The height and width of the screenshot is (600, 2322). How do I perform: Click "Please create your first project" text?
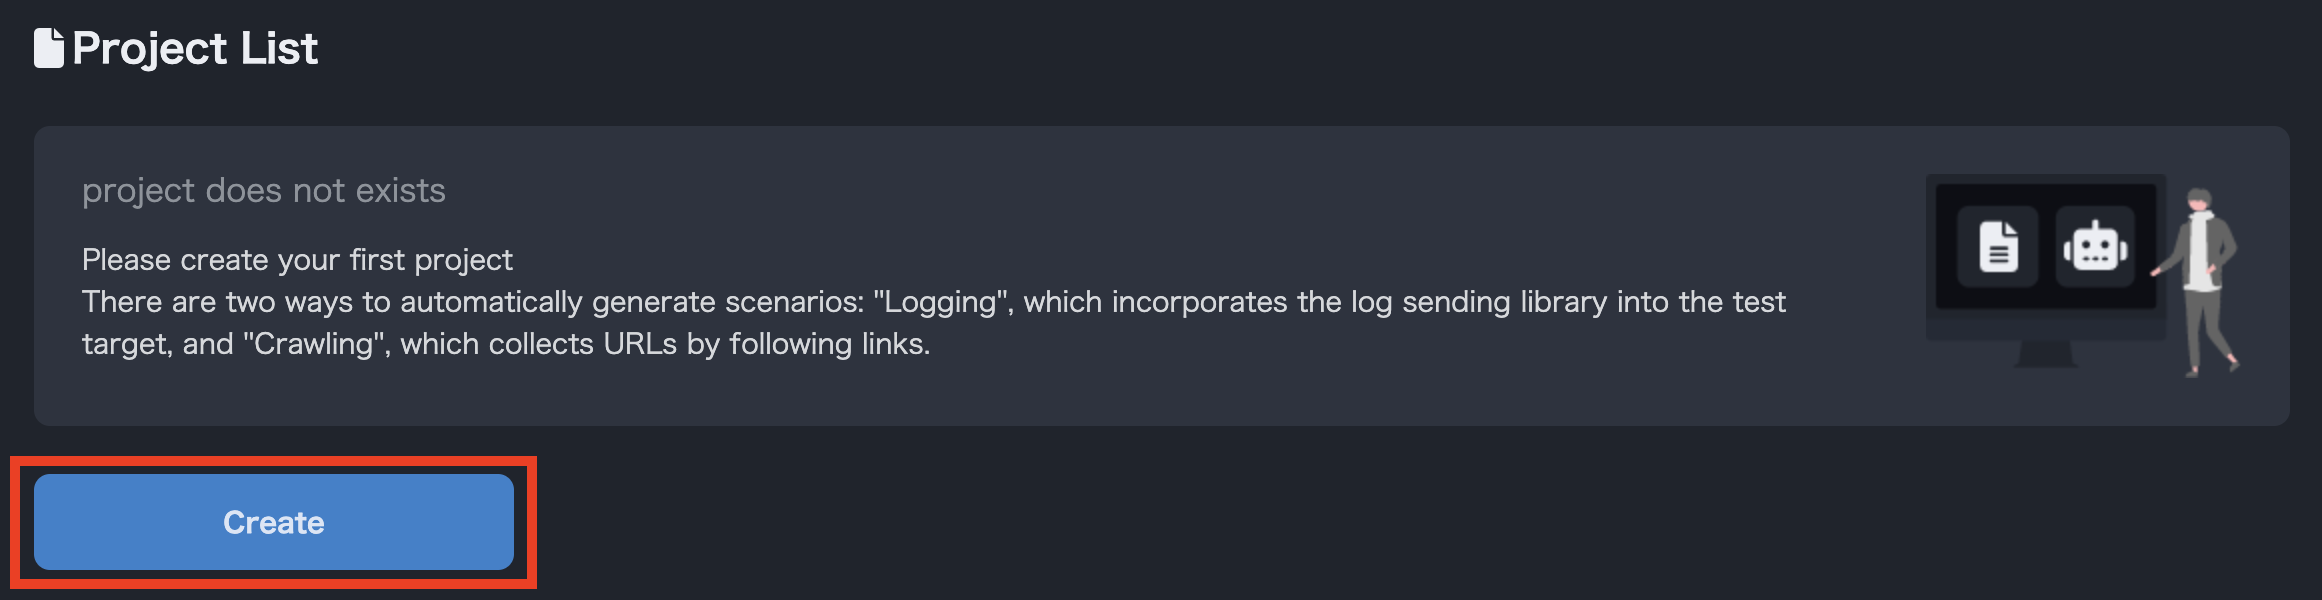point(297,260)
